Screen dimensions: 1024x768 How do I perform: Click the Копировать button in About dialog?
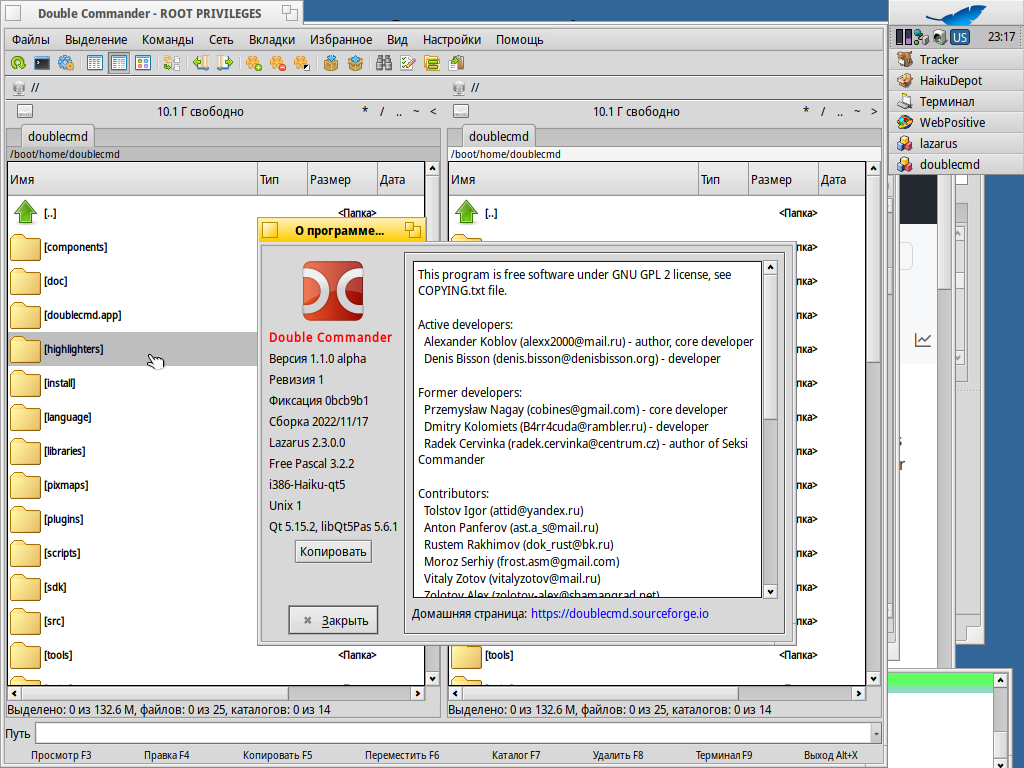(x=333, y=552)
